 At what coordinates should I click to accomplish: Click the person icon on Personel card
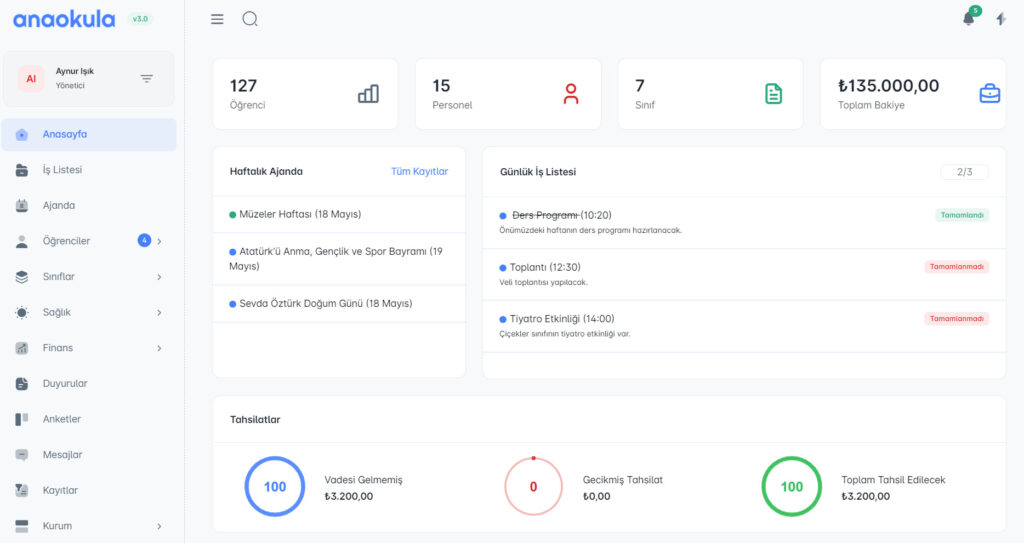click(571, 94)
